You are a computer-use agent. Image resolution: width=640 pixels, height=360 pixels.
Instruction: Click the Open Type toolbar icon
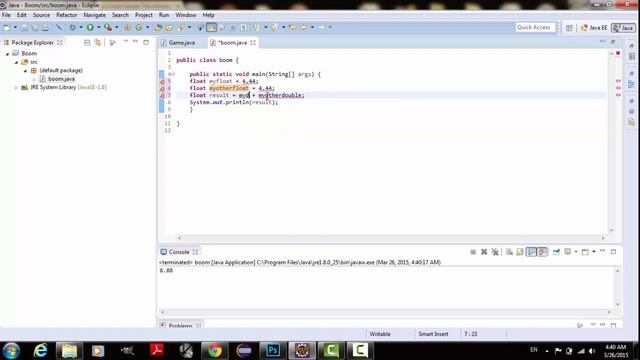pyautogui.click(x=158, y=27)
